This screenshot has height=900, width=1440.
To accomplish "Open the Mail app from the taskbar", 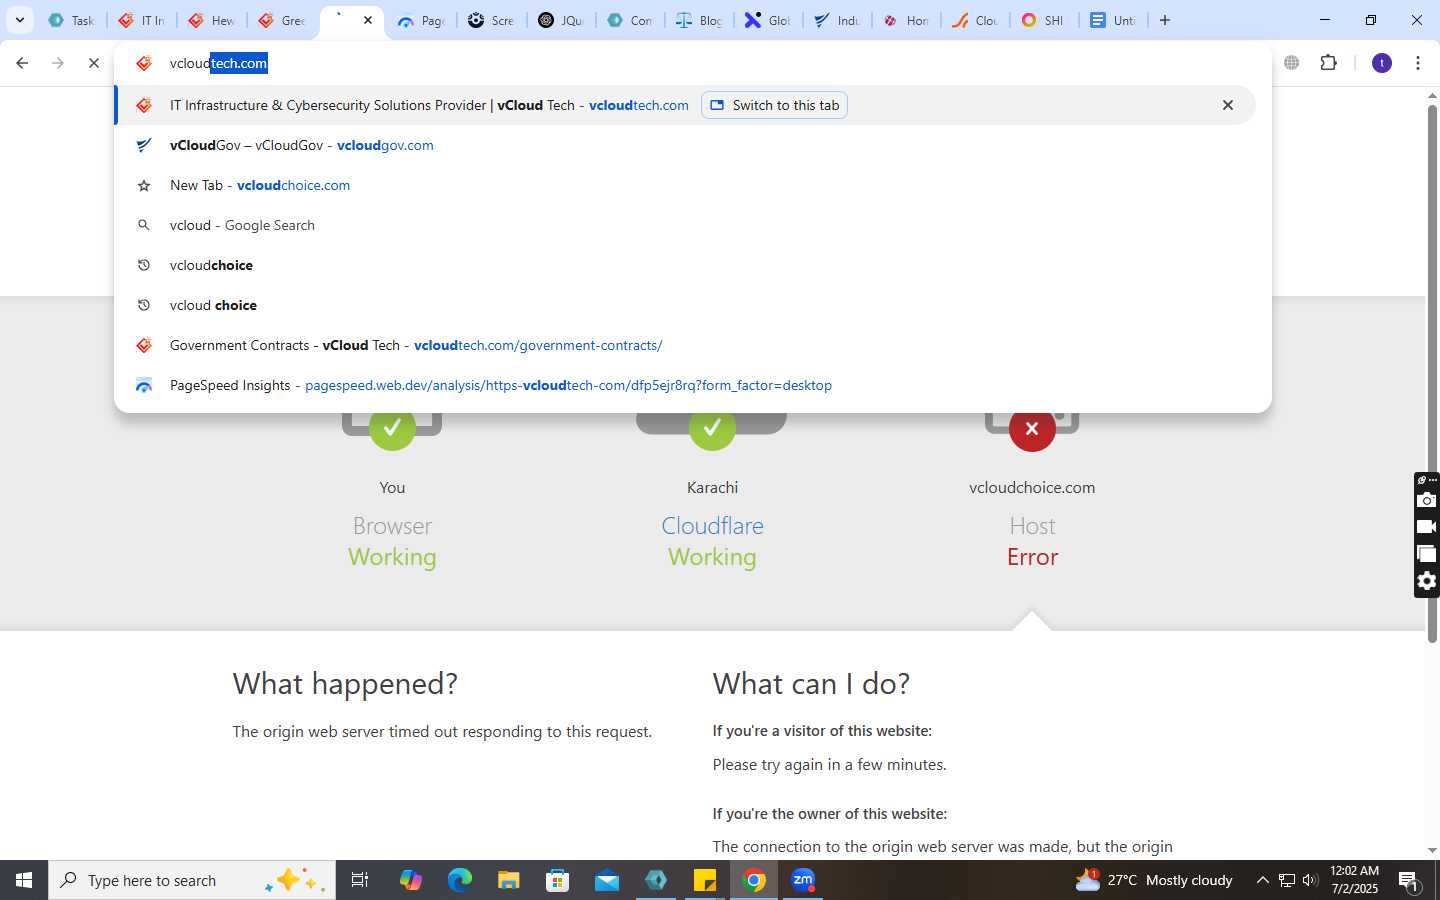I will click(x=607, y=880).
